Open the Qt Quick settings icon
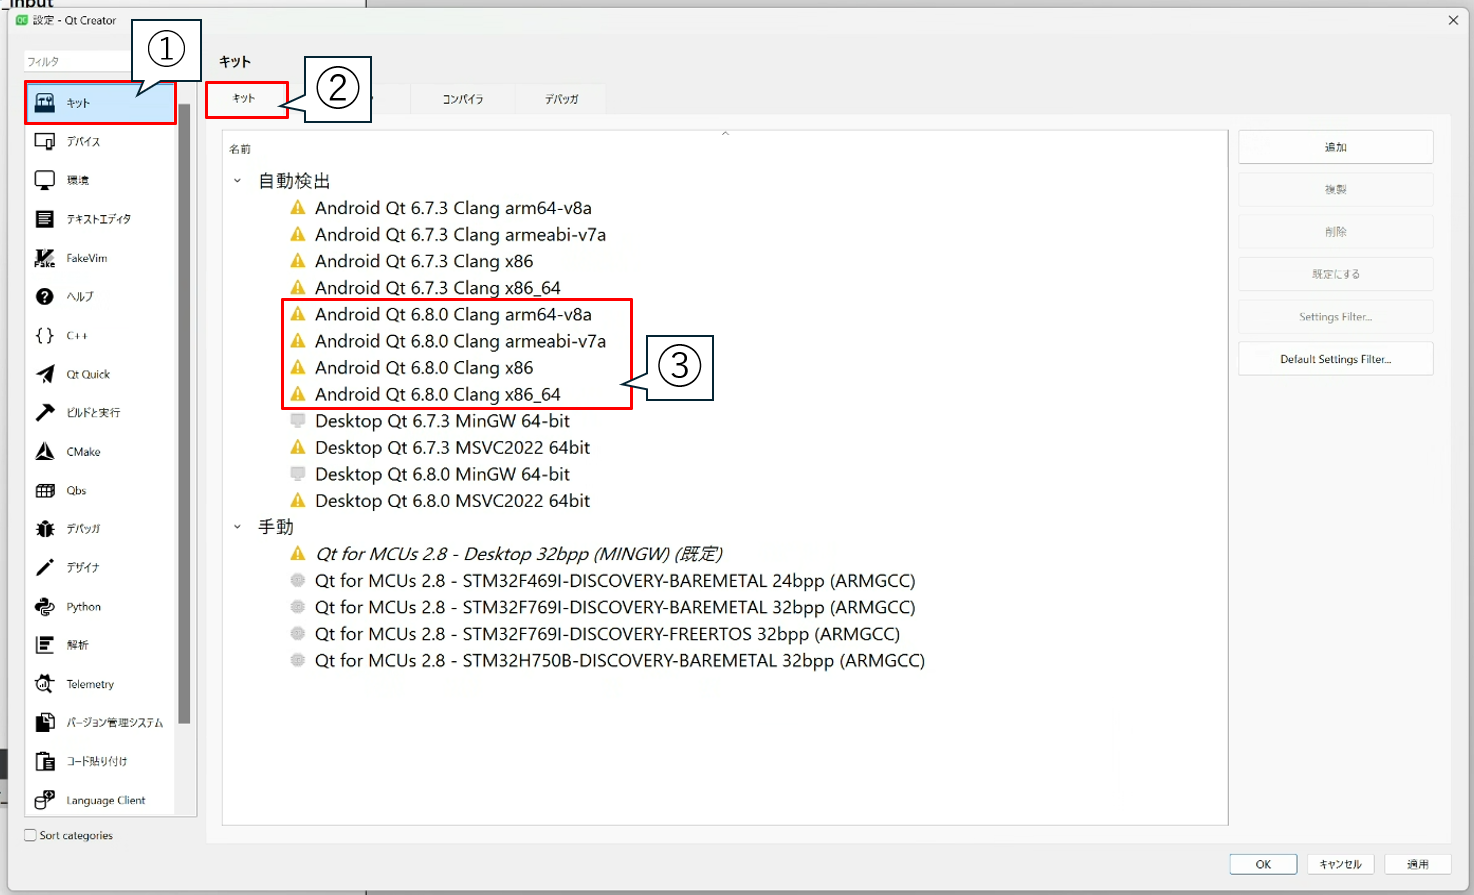1474x895 pixels. click(x=45, y=374)
